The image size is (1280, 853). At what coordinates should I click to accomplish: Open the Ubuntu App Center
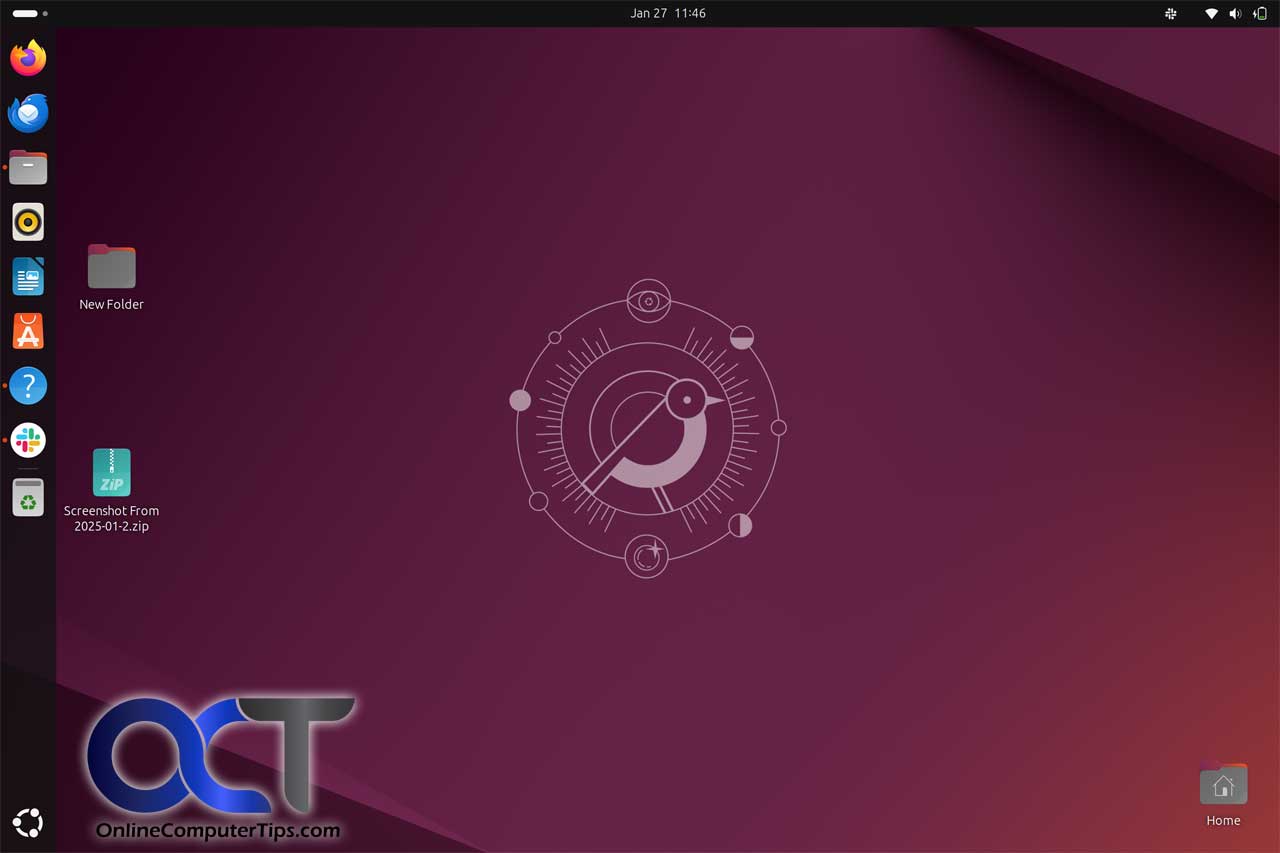tap(27, 331)
